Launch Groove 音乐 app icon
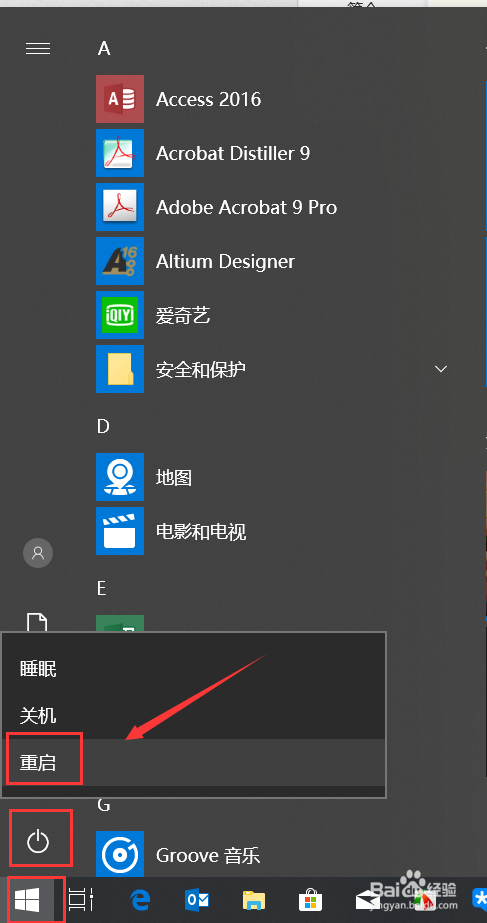 [120, 854]
